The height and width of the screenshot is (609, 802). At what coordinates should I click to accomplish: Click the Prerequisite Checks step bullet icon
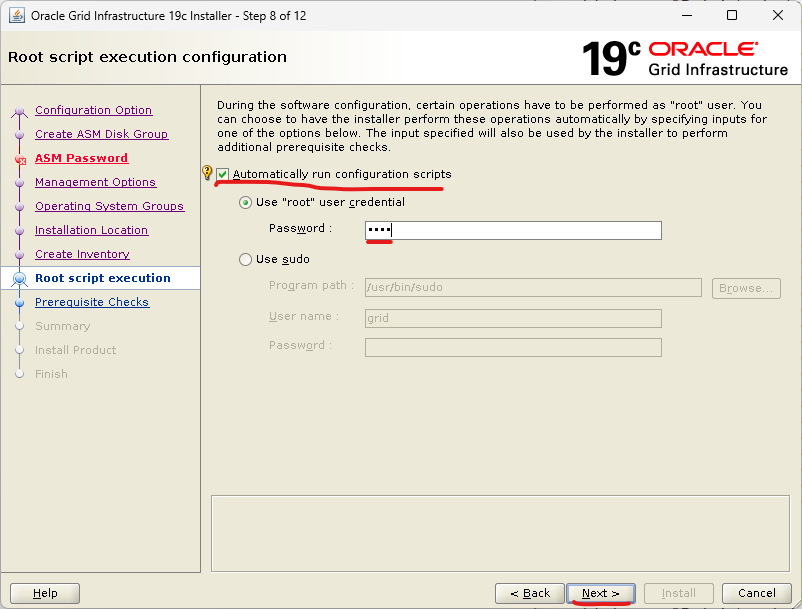pyautogui.click(x=19, y=302)
